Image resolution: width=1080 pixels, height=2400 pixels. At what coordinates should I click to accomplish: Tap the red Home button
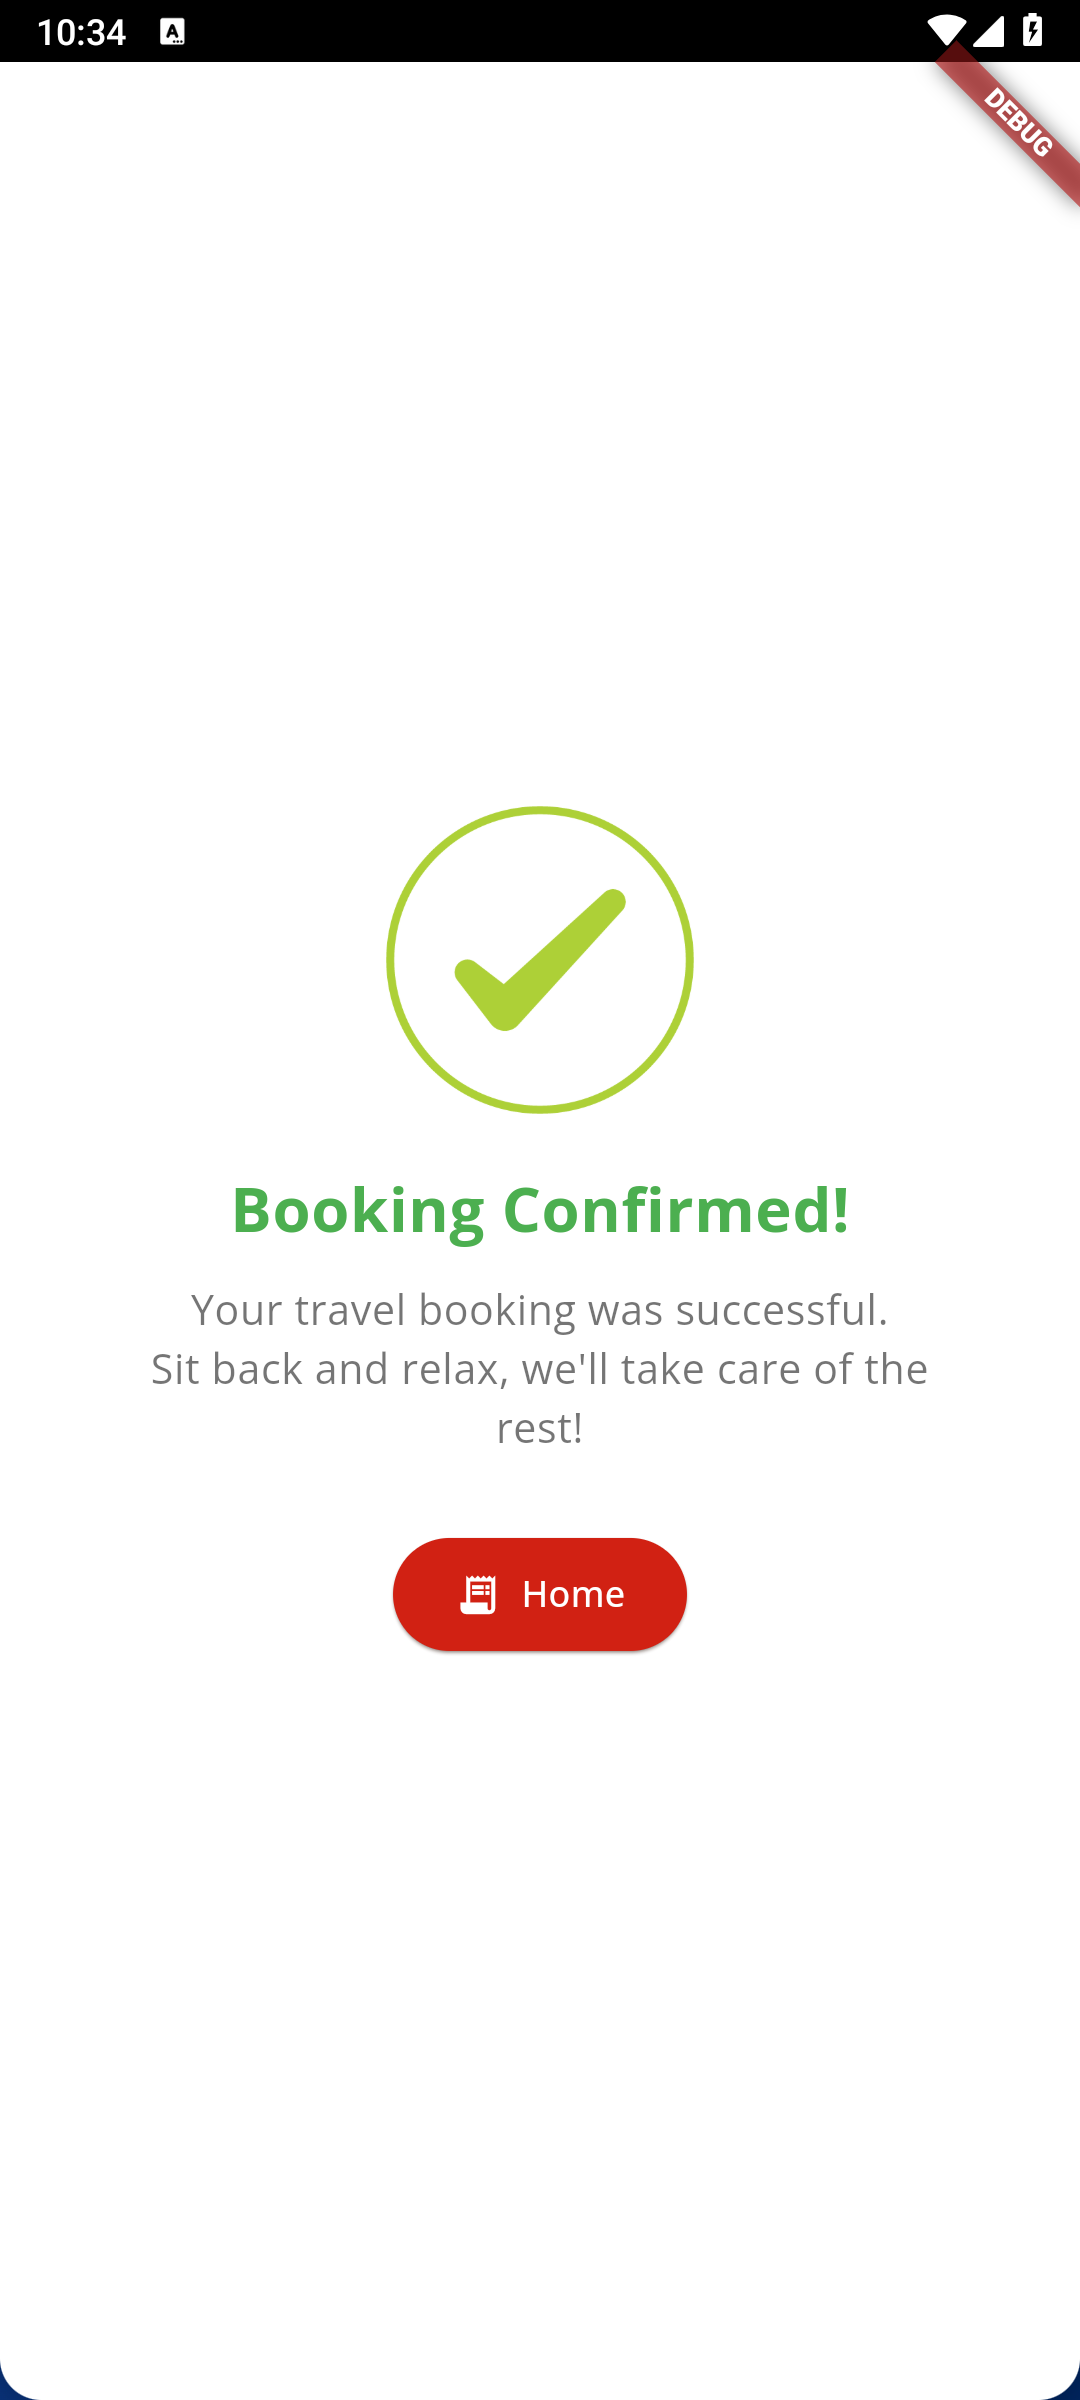(540, 1594)
